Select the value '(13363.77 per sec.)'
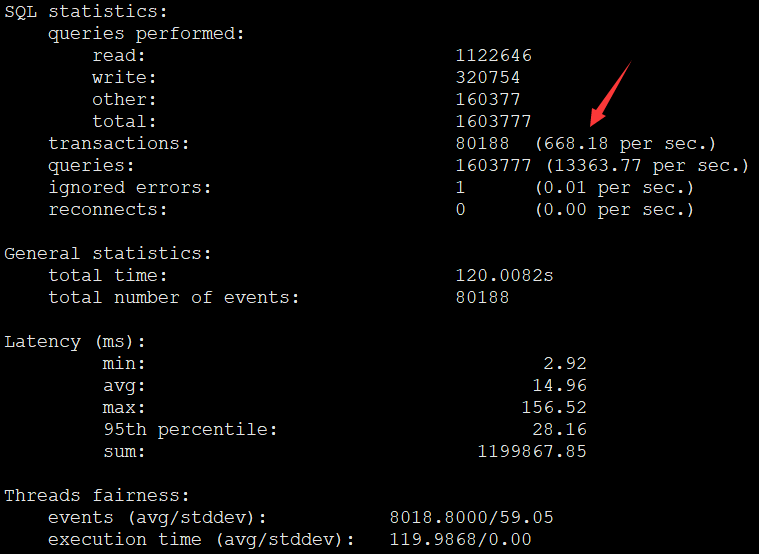The width and height of the screenshot is (759, 554). tap(647, 166)
